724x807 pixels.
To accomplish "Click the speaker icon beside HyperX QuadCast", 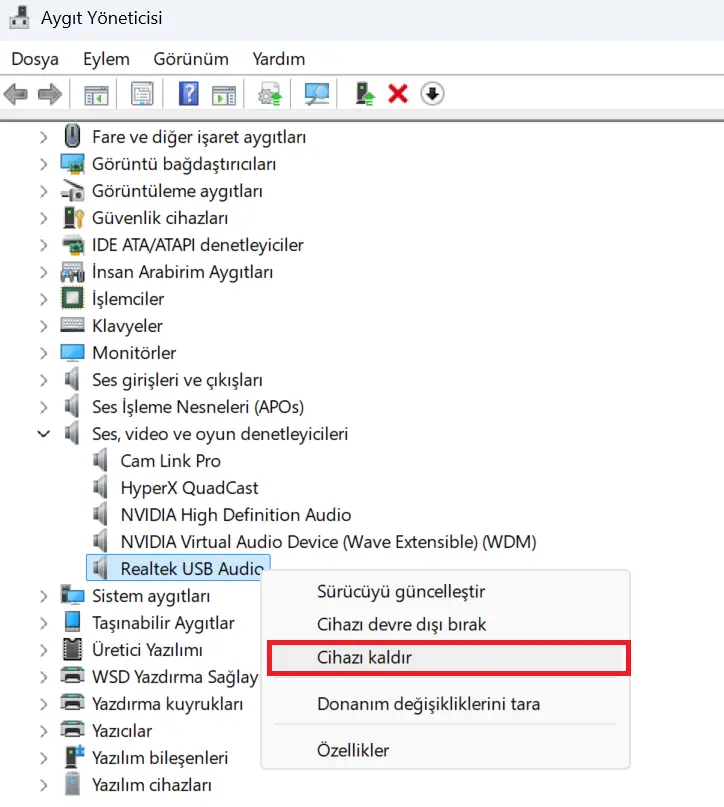I will (101, 487).
